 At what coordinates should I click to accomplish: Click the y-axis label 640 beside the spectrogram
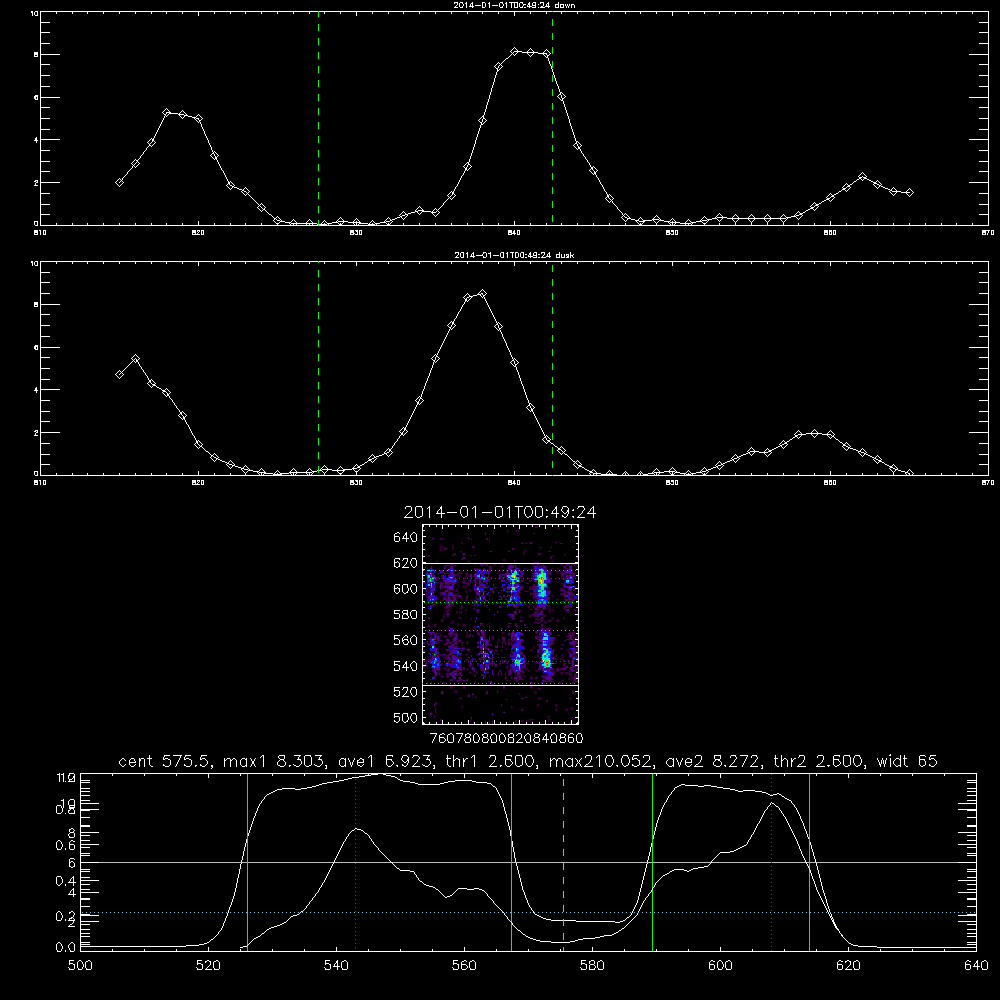coord(406,538)
